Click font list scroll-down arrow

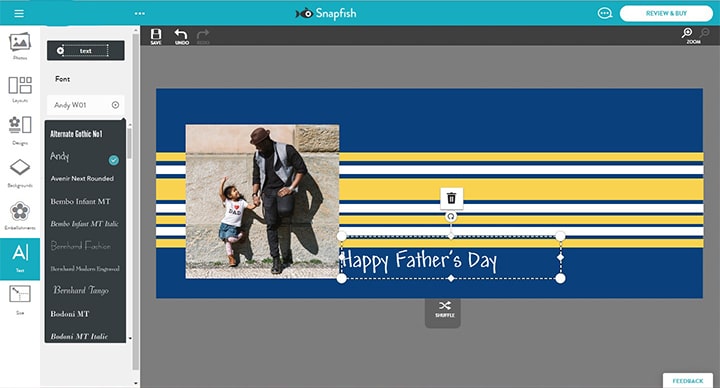[x=130, y=338]
